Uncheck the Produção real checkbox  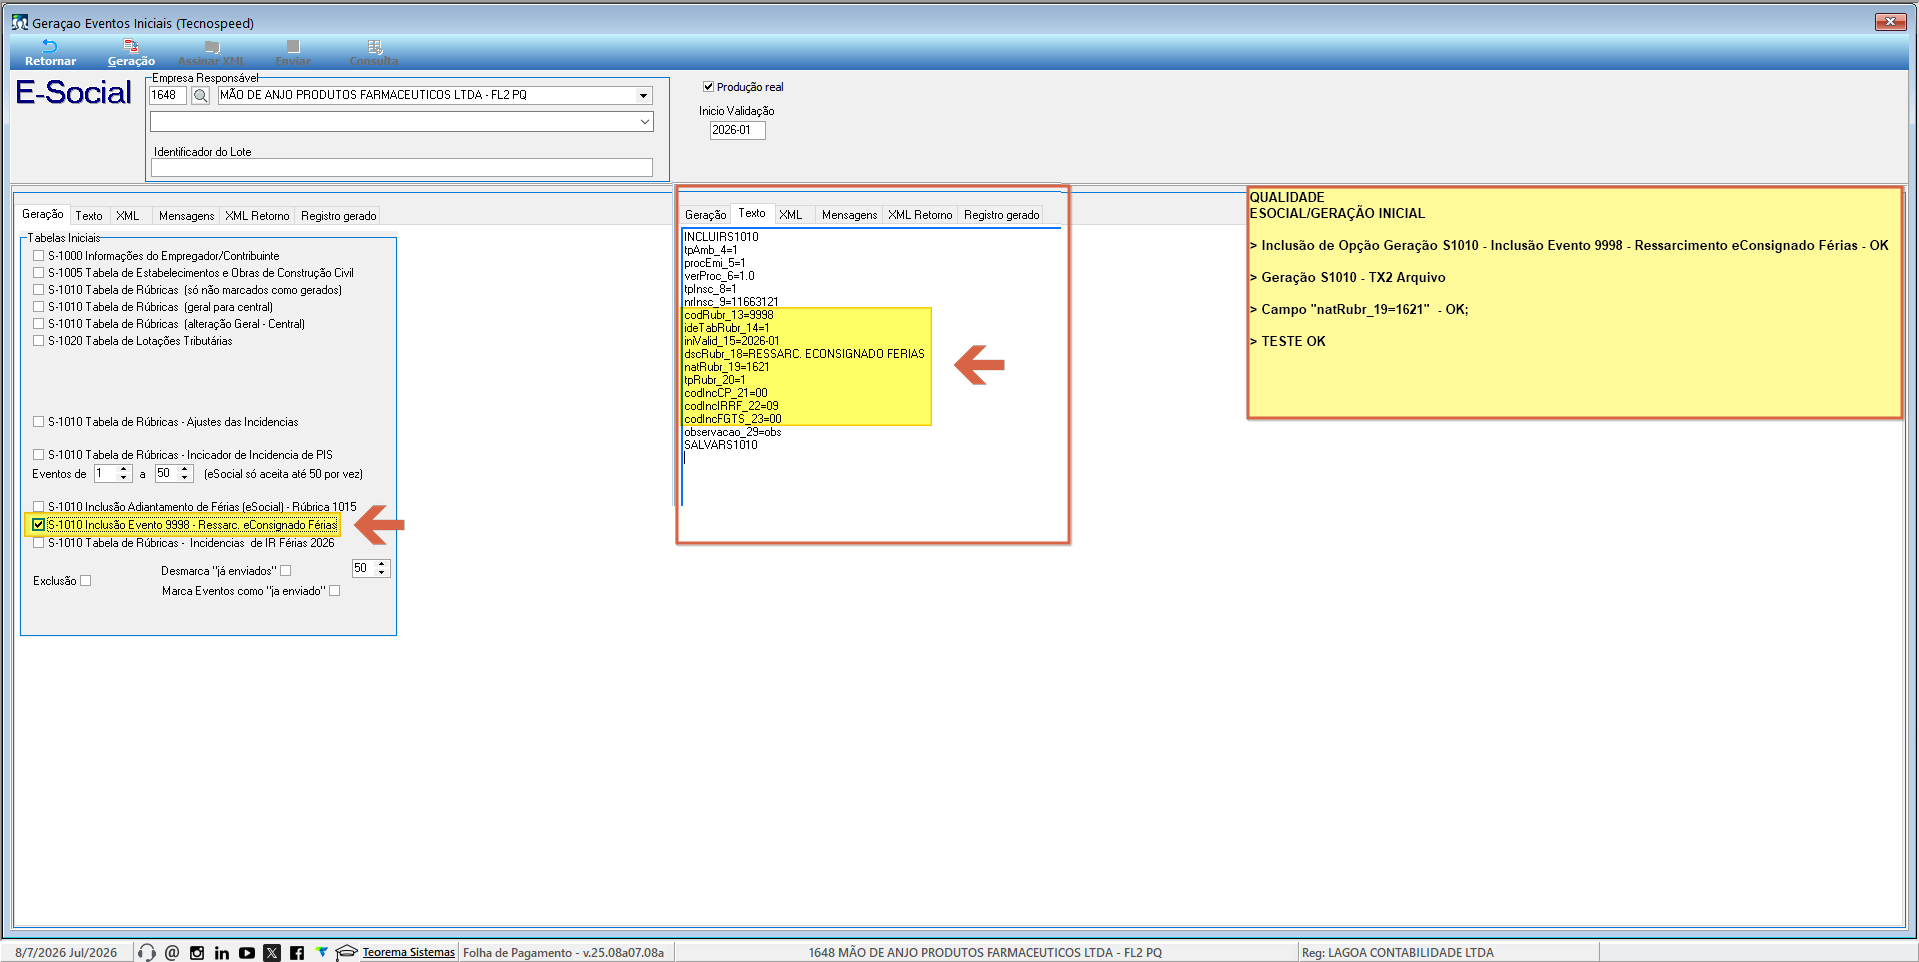click(708, 87)
